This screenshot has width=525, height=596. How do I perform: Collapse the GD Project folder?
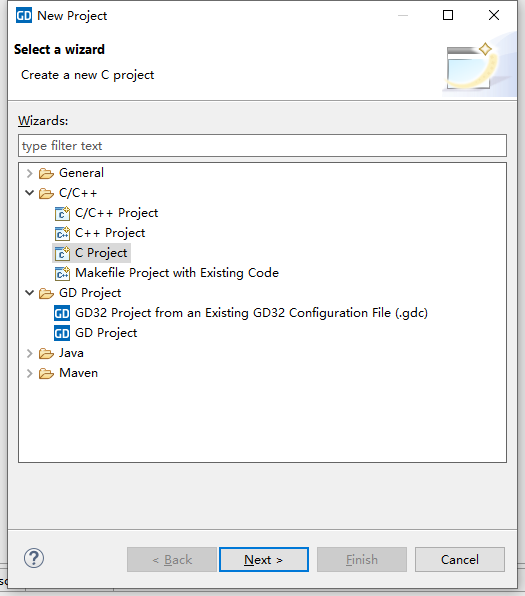pyautogui.click(x=29, y=293)
